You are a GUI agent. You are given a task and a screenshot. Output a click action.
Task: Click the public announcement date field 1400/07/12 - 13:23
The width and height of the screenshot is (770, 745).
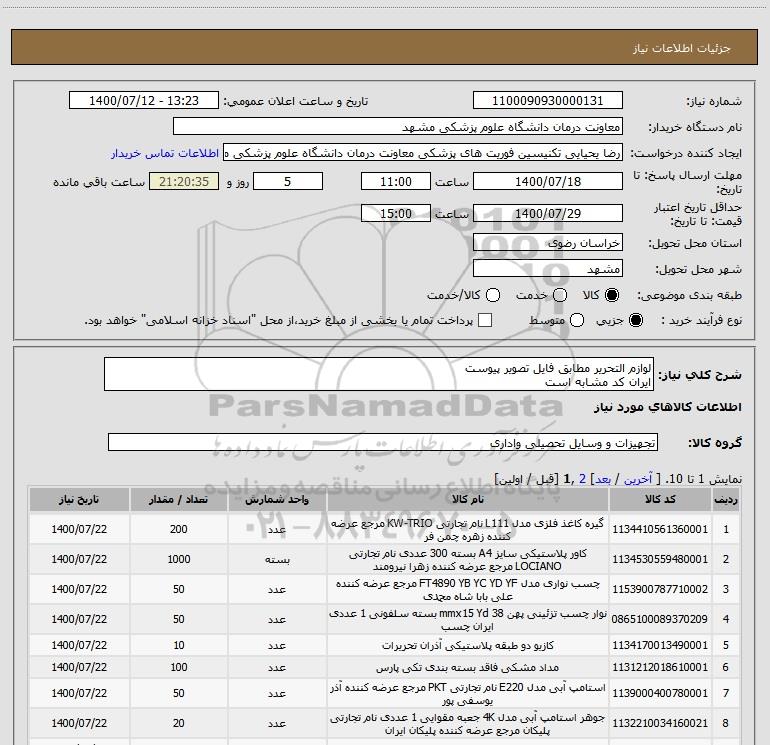coord(144,101)
